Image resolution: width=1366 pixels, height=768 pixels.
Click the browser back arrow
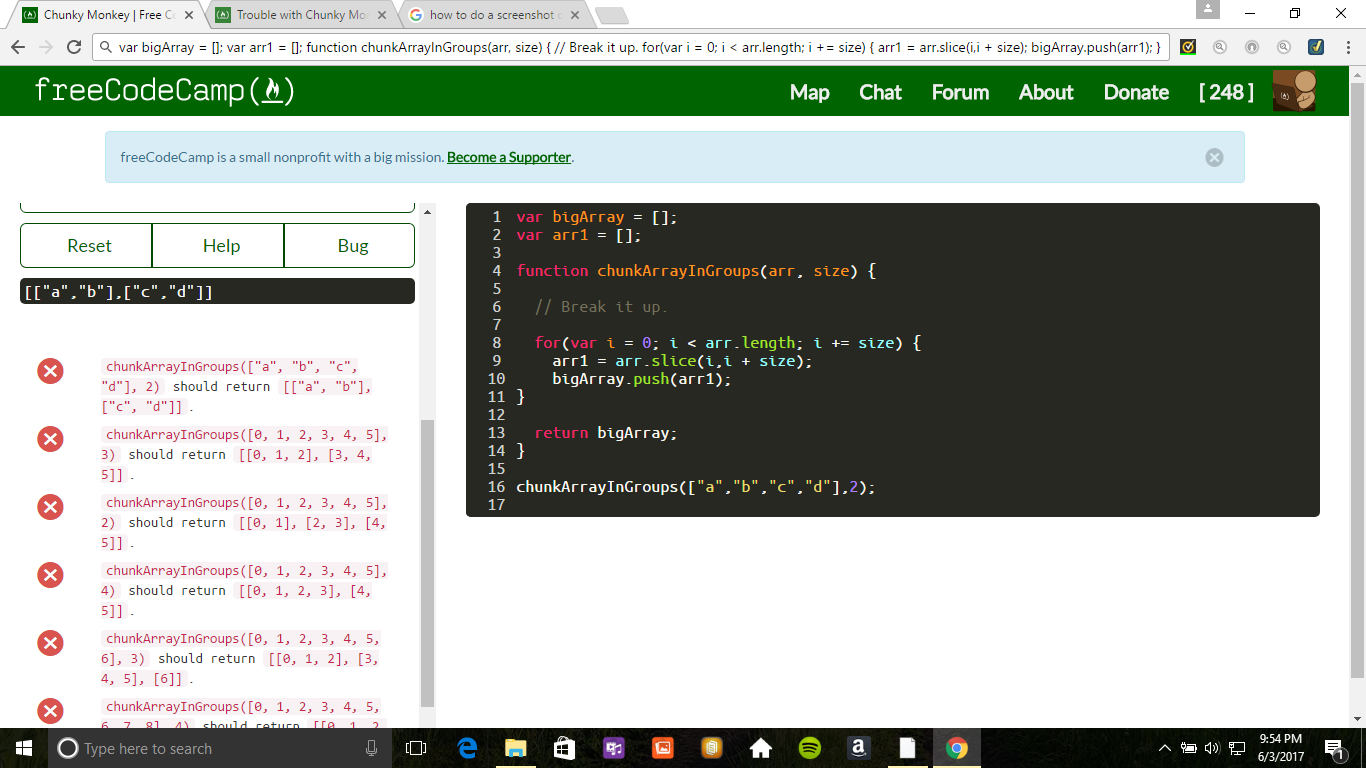point(18,47)
